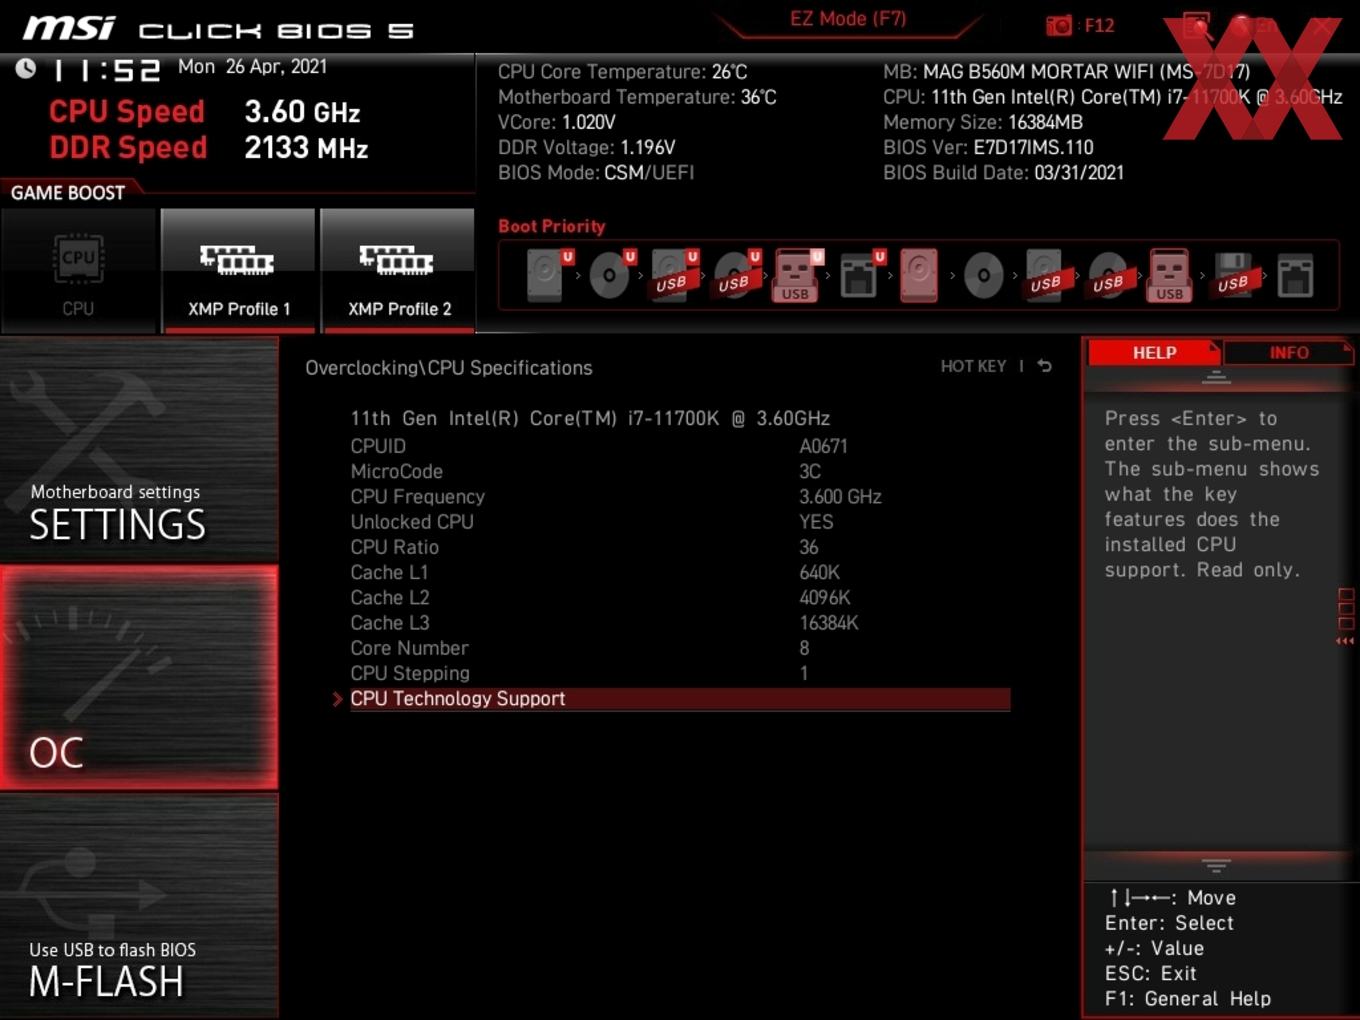Image resolution: width=1360 pixels, height=1020 pixels.
Task: Collapse help panel using top handle
Action: (1216, 378)
